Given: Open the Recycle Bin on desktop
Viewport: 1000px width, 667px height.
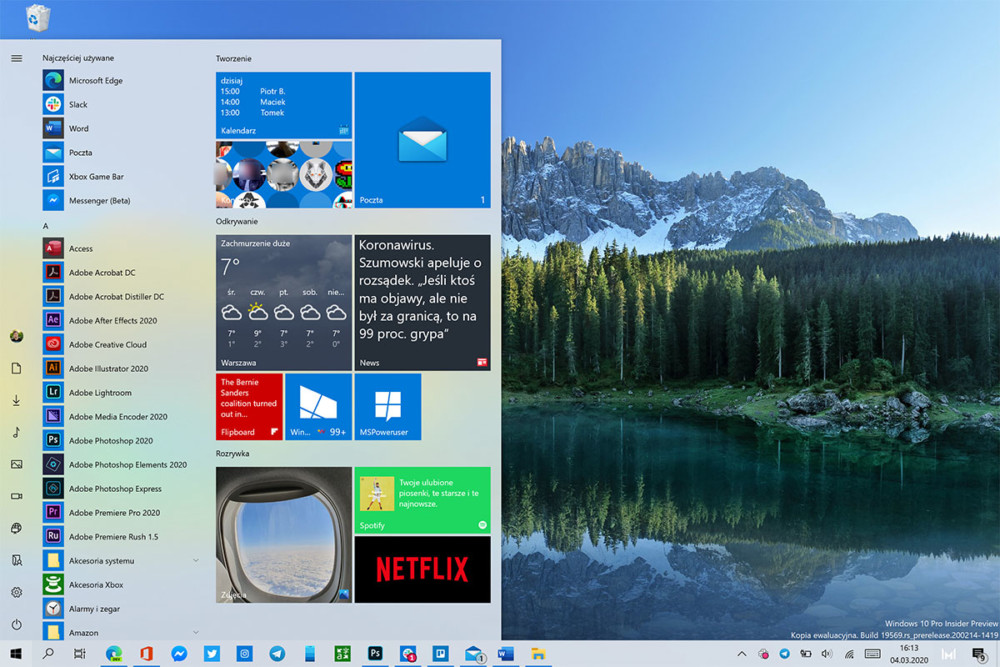Looking at the screenshot, I should click(x=38, y=17).
